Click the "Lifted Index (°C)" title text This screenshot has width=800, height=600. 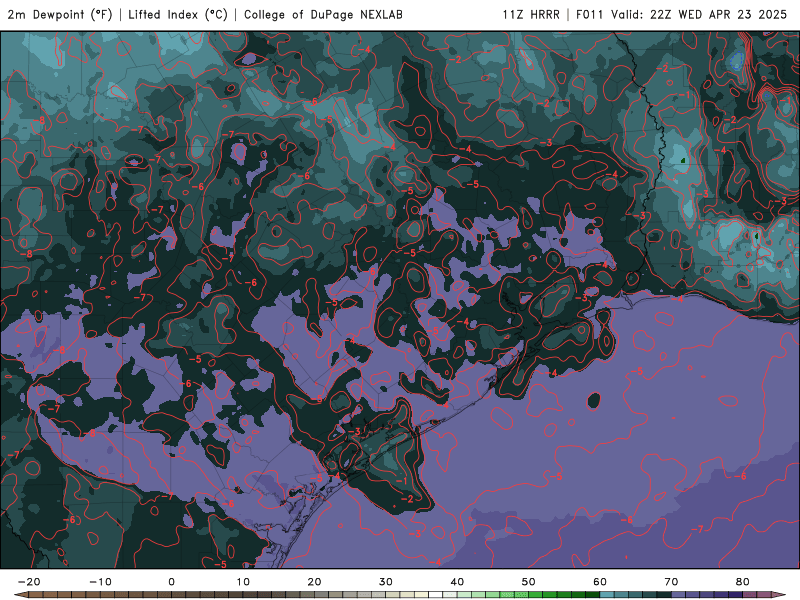(x=178, y=15)
